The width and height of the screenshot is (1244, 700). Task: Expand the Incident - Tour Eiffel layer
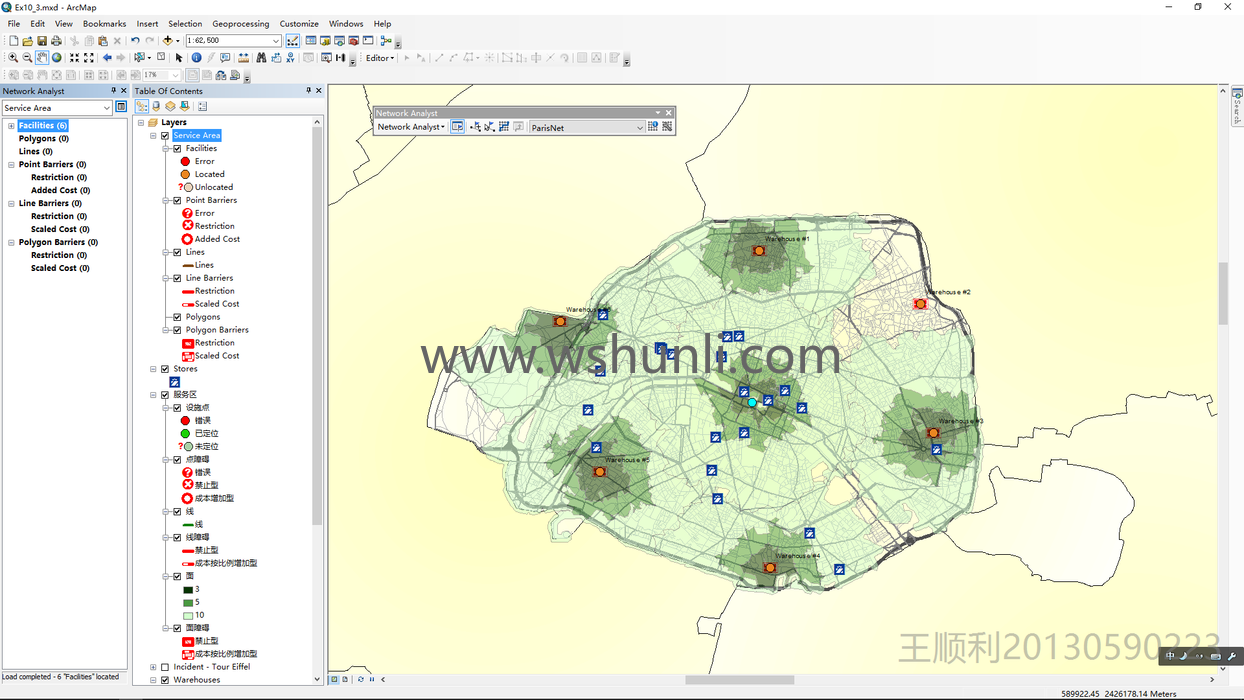point(153,667)
